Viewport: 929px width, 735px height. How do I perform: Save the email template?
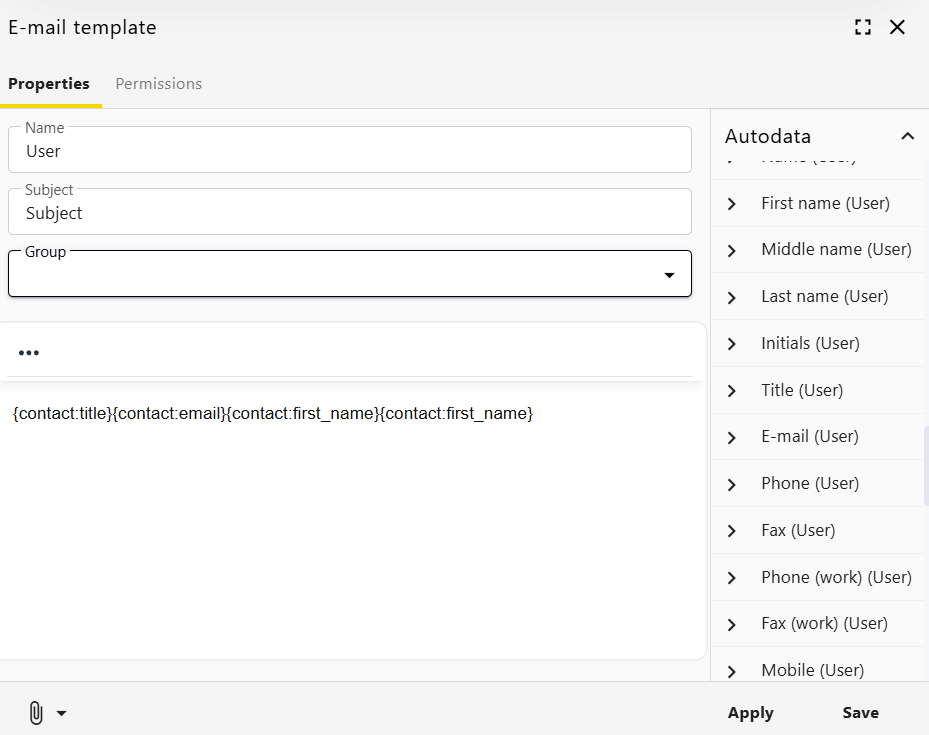pyautogui.click(x=860, y=713)
